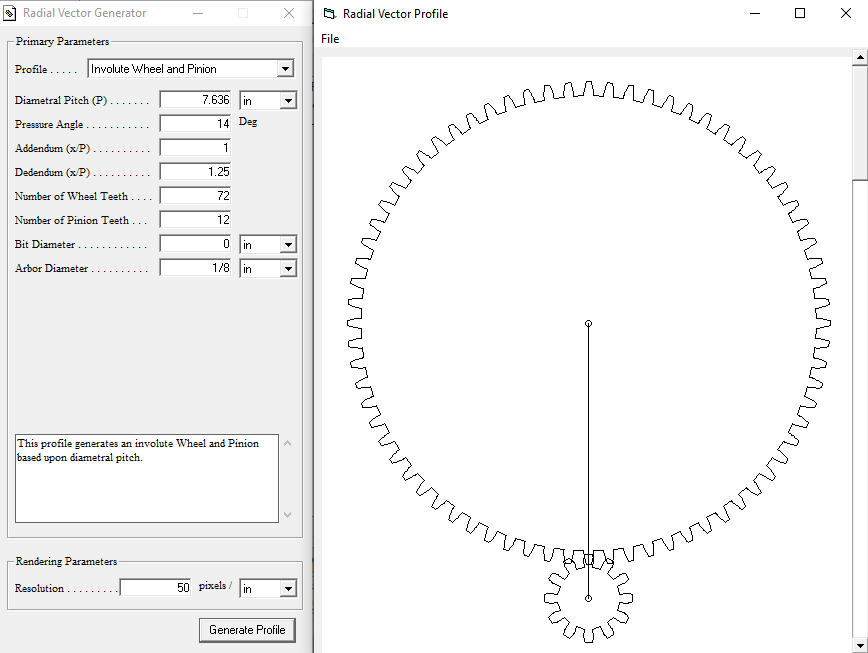Select the Pressure Angle value field
This screenshot has width=868, height=653.
(194, 122)
